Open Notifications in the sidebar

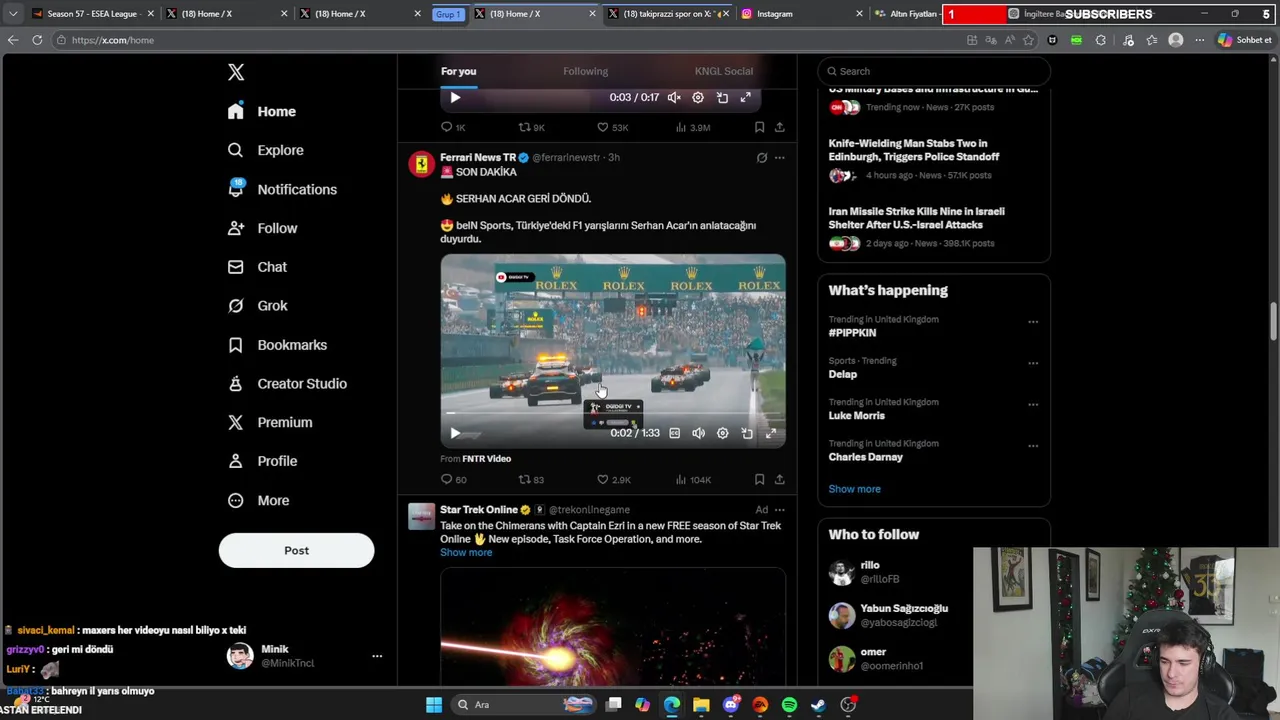[282, 189]
